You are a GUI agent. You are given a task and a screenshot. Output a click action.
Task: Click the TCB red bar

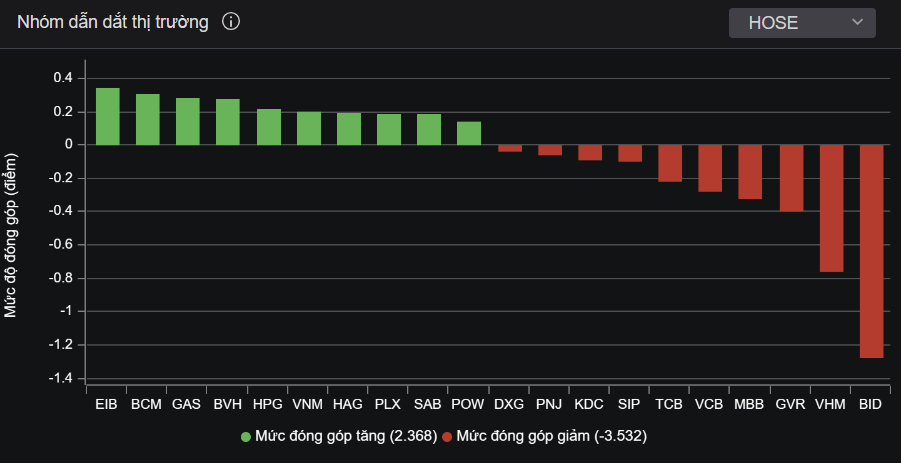pos(670,163)
